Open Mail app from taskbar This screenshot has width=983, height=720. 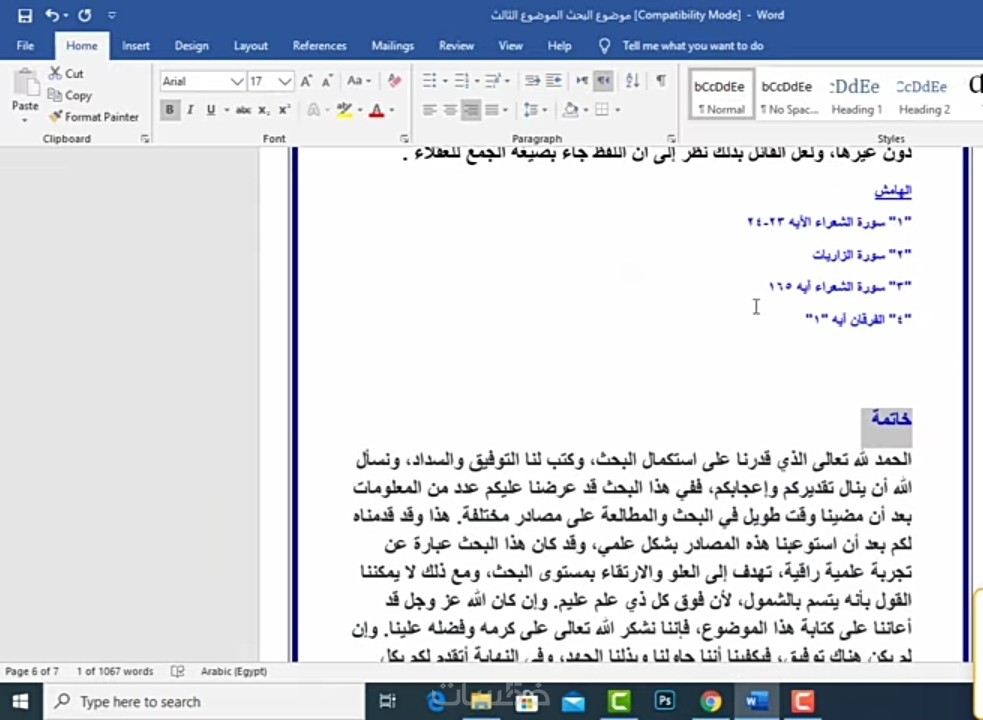[x=573, y=702]
